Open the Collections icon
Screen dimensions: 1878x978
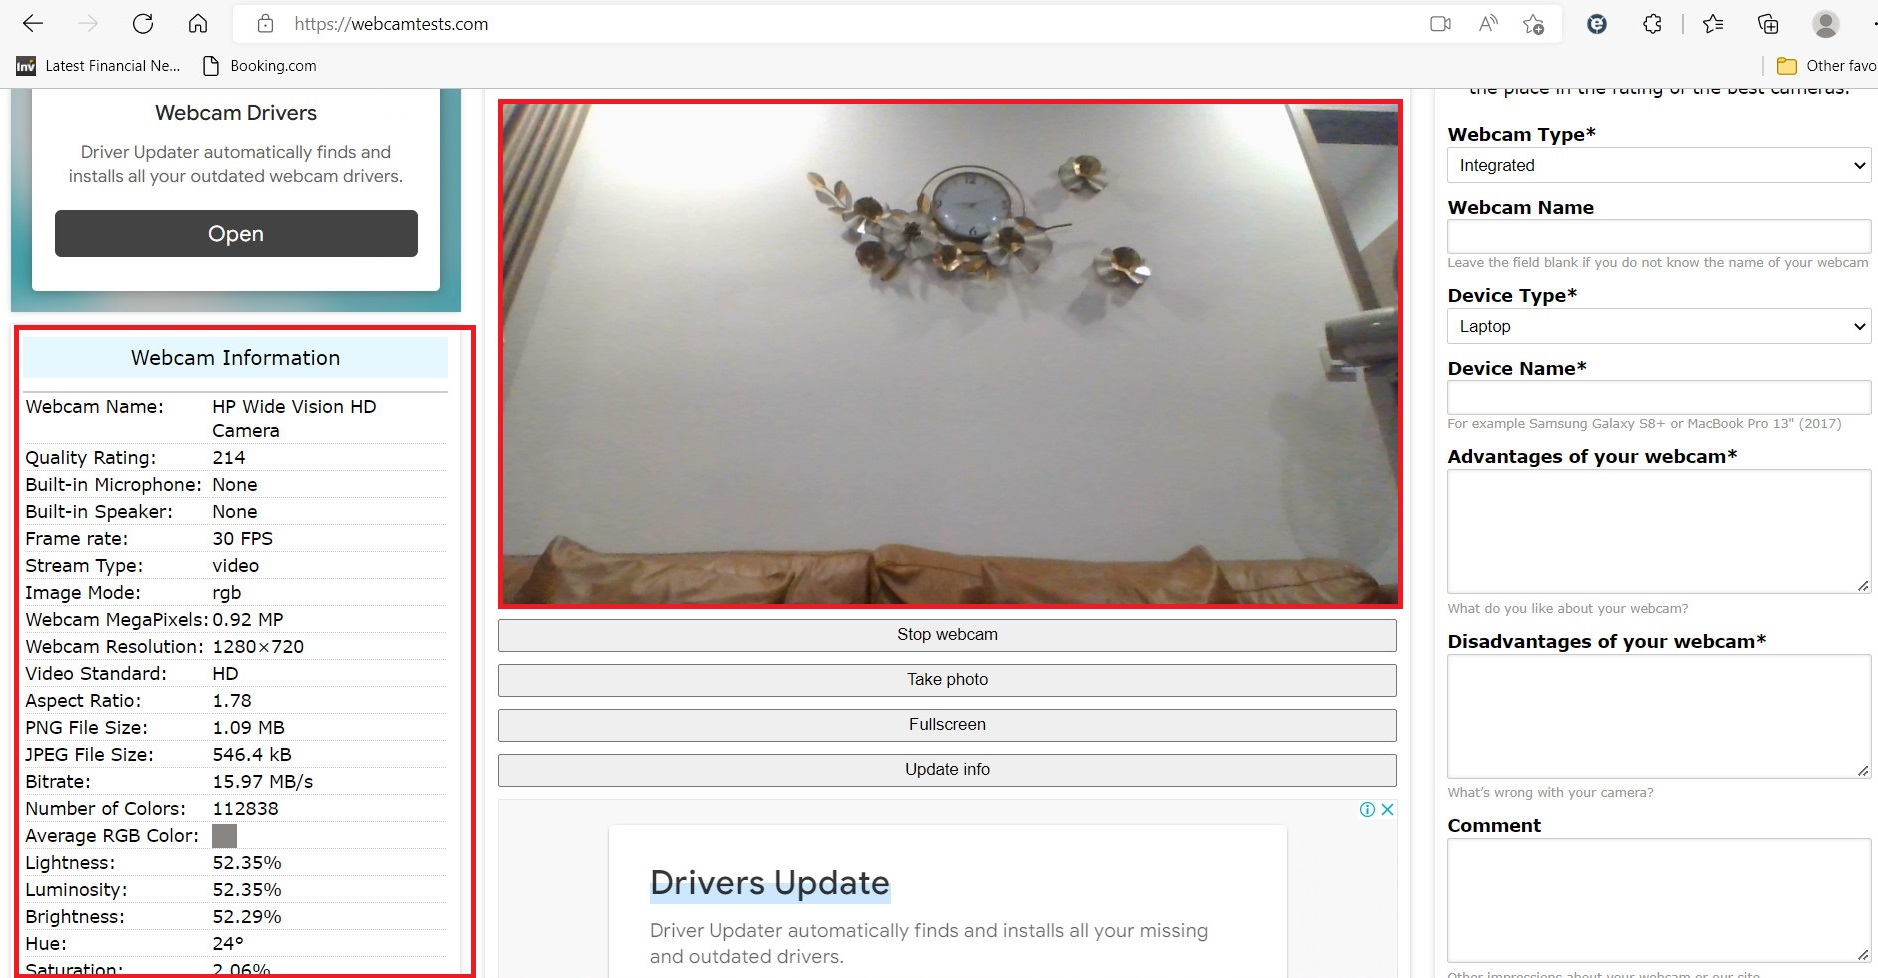pos(1768,24)
